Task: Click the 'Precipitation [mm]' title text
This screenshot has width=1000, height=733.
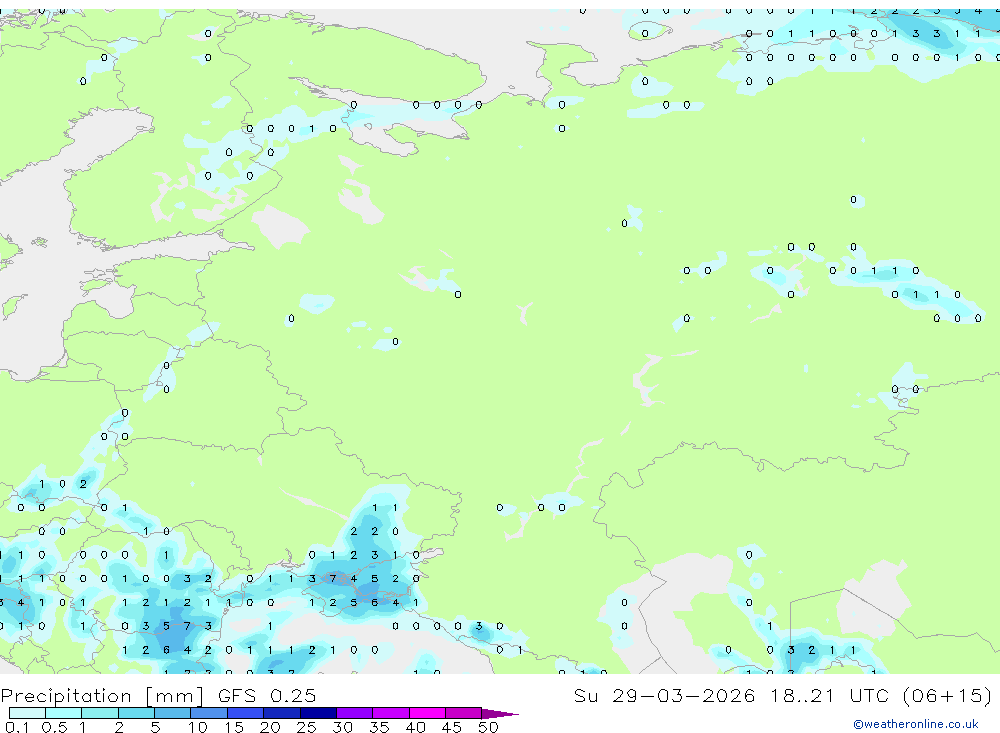Action: click(102, 695)
